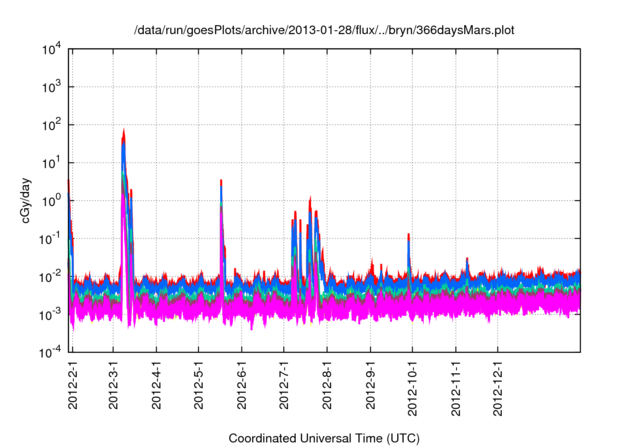640x448 pixels.
Task: Click the cGy/day y-axis label
Action: pyautogui.click(x=26, y=200)
